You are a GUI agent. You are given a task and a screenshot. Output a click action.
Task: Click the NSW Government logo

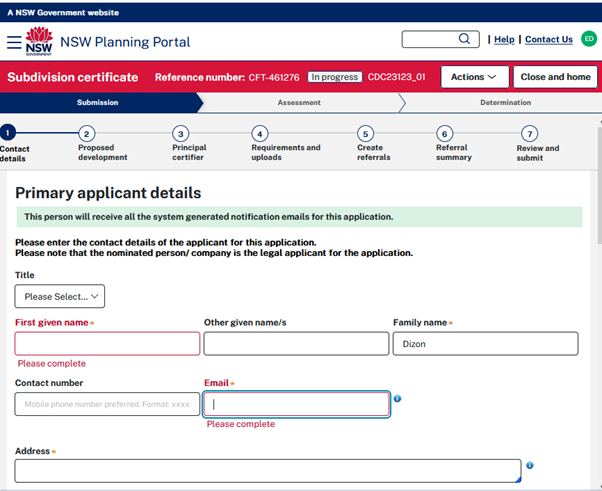(x=39, y=42)
